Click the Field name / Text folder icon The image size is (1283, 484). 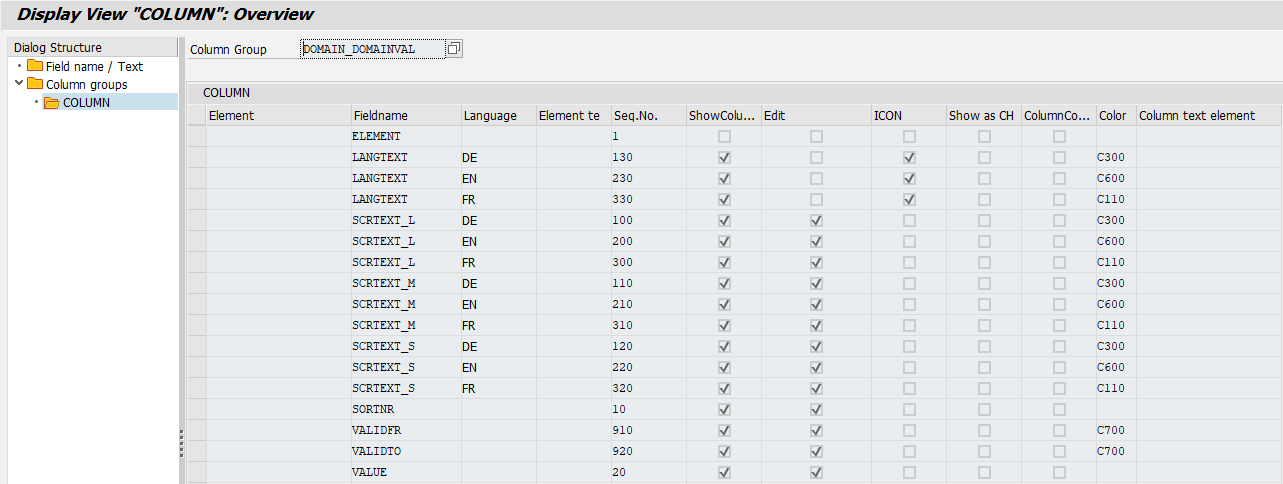pyautogui.click(x=35, y=67)
